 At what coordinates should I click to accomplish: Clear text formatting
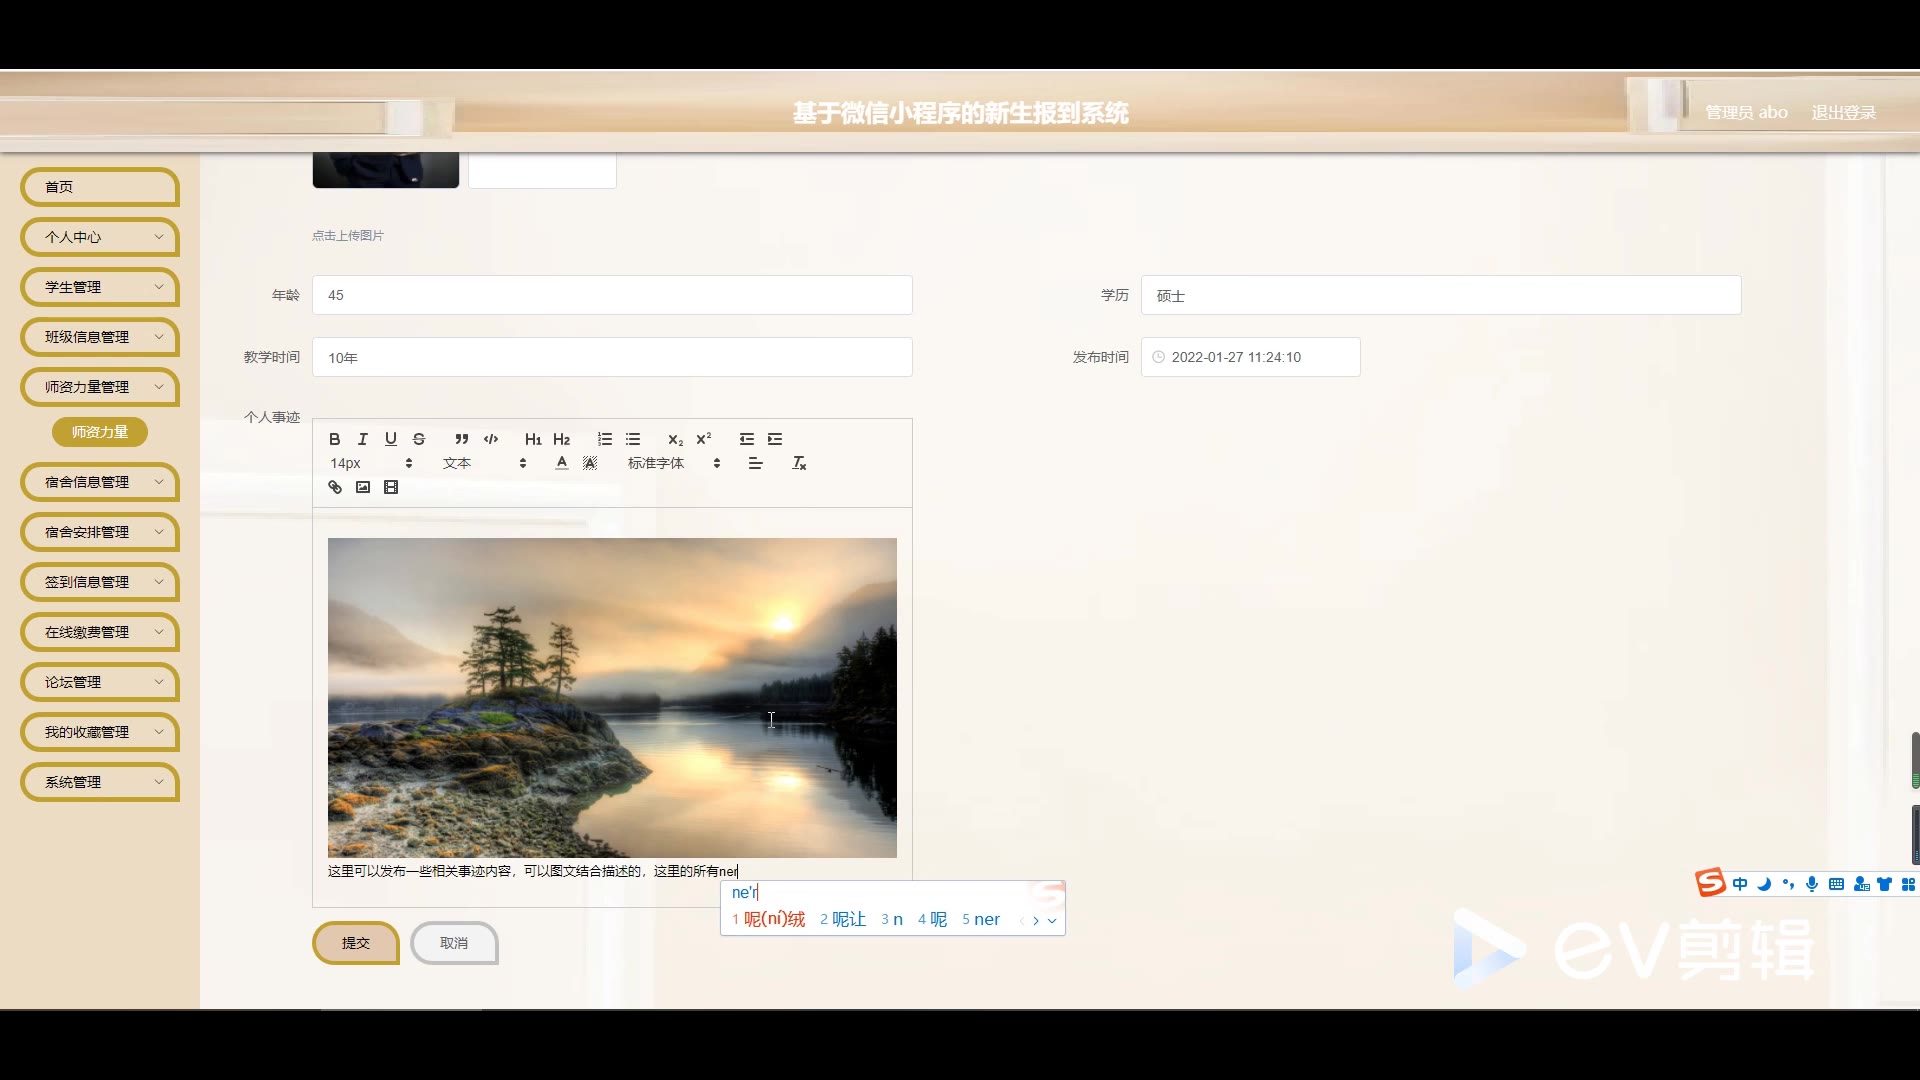point(799,463)
